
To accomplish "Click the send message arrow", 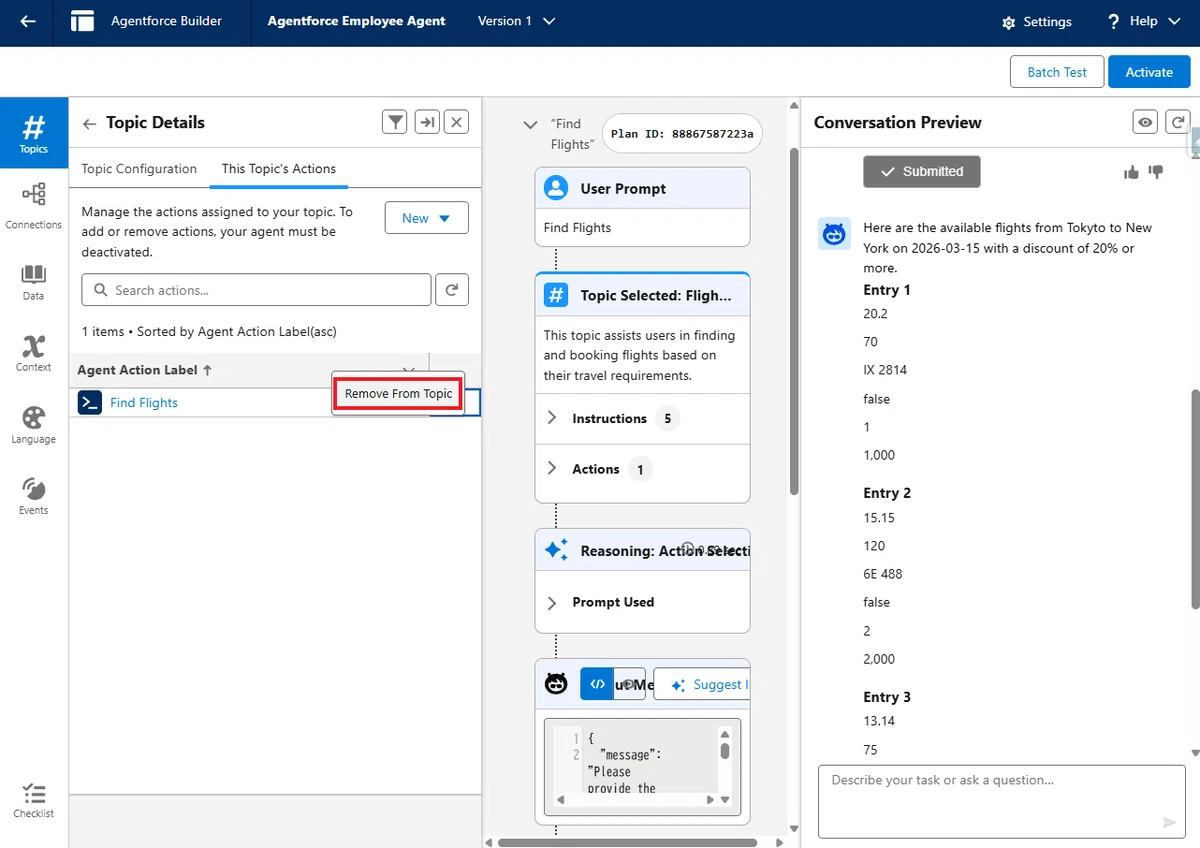I will click(x=1169, y=822).
